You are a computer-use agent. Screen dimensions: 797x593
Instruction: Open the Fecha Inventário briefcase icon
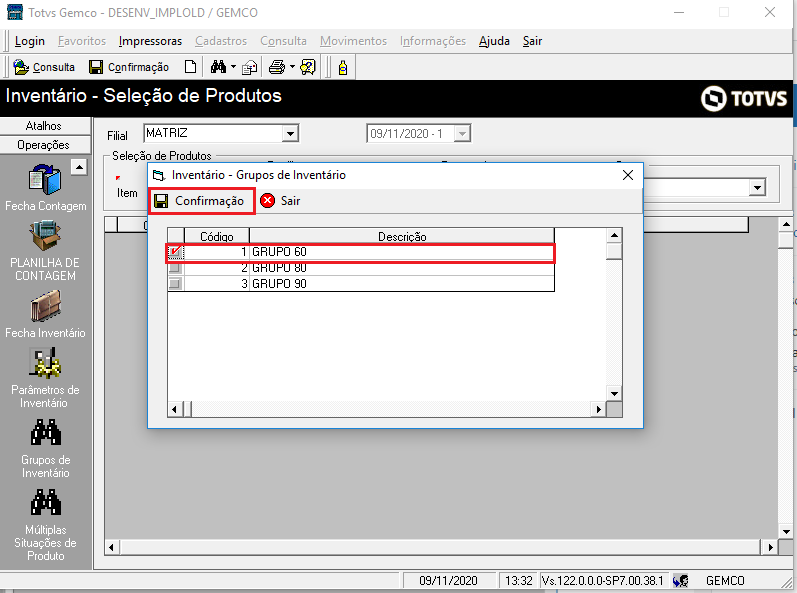point(45,306)
